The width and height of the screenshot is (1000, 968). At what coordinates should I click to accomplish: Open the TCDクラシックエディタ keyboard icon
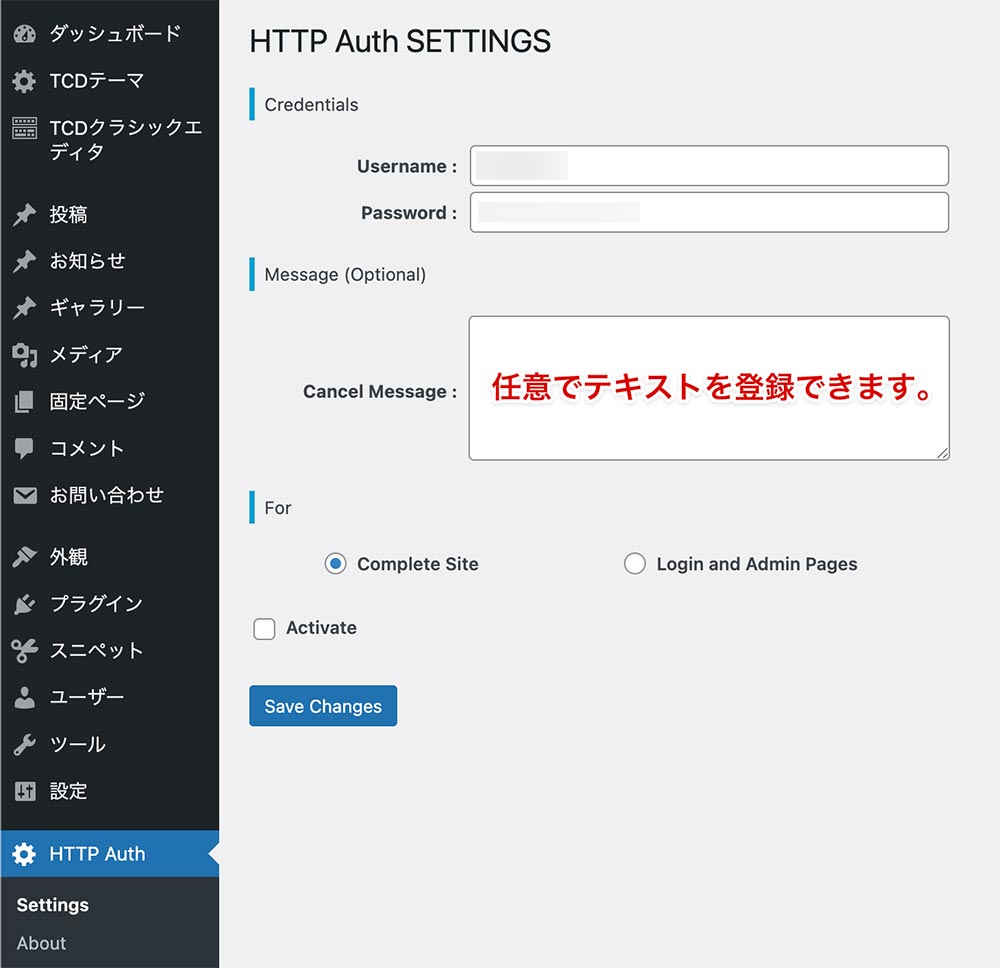(23, 129)
